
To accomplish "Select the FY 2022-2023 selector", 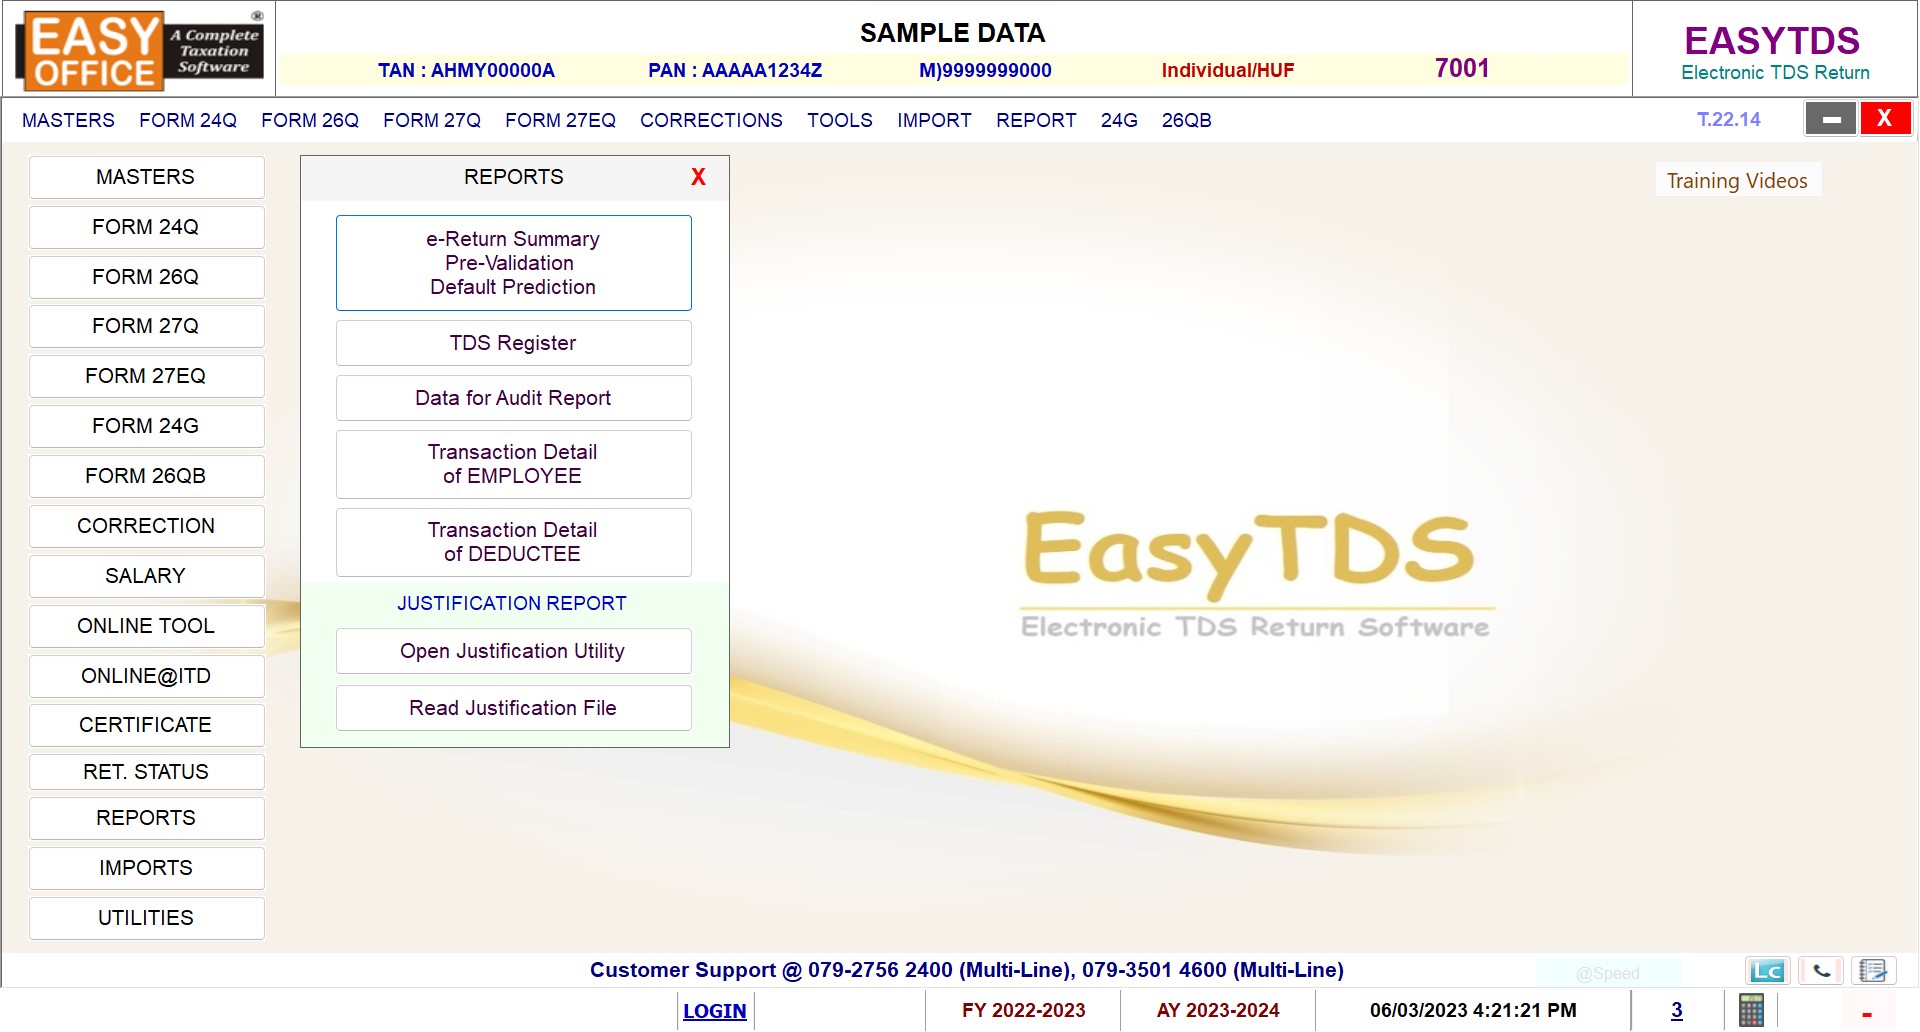I will 1022,1010.
